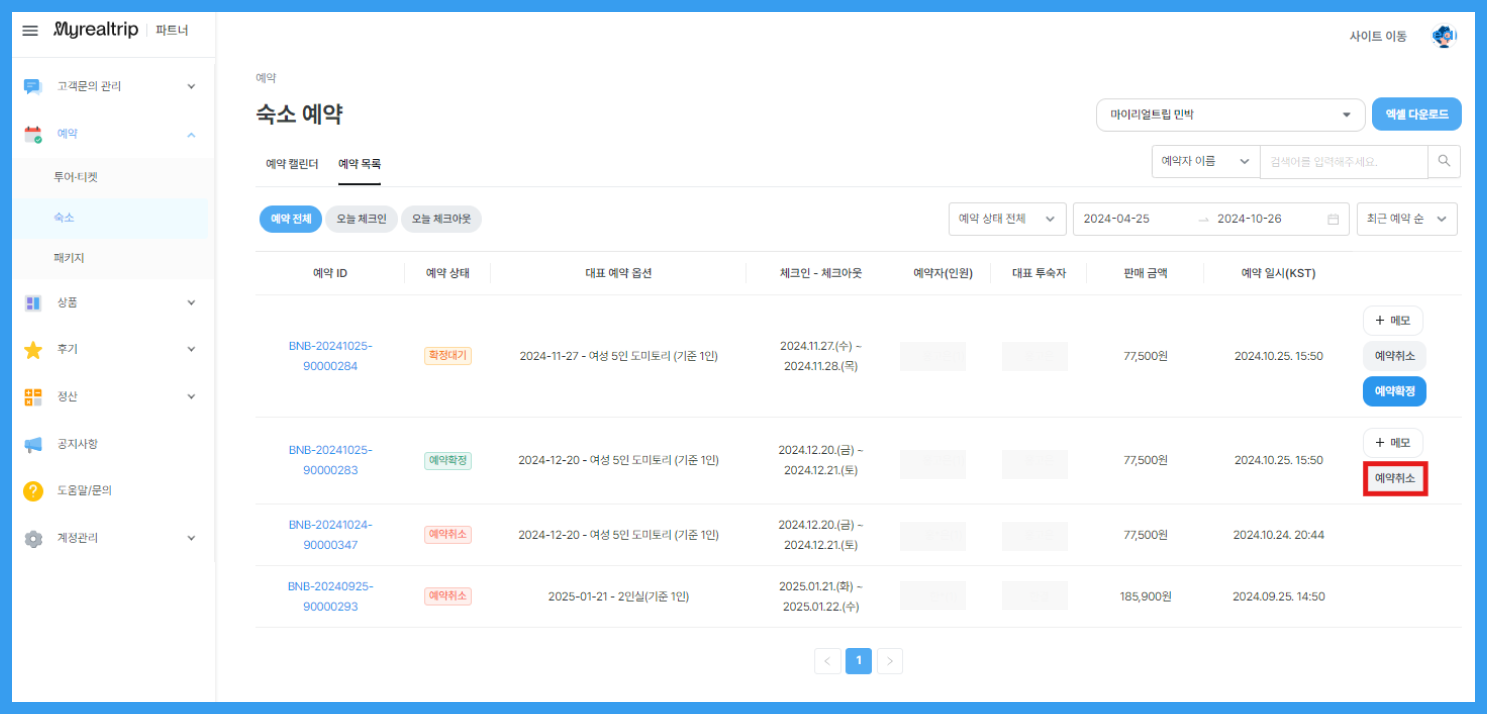
Task: Click the profile avatar in top right
Action: click(x=1443, y=33)
